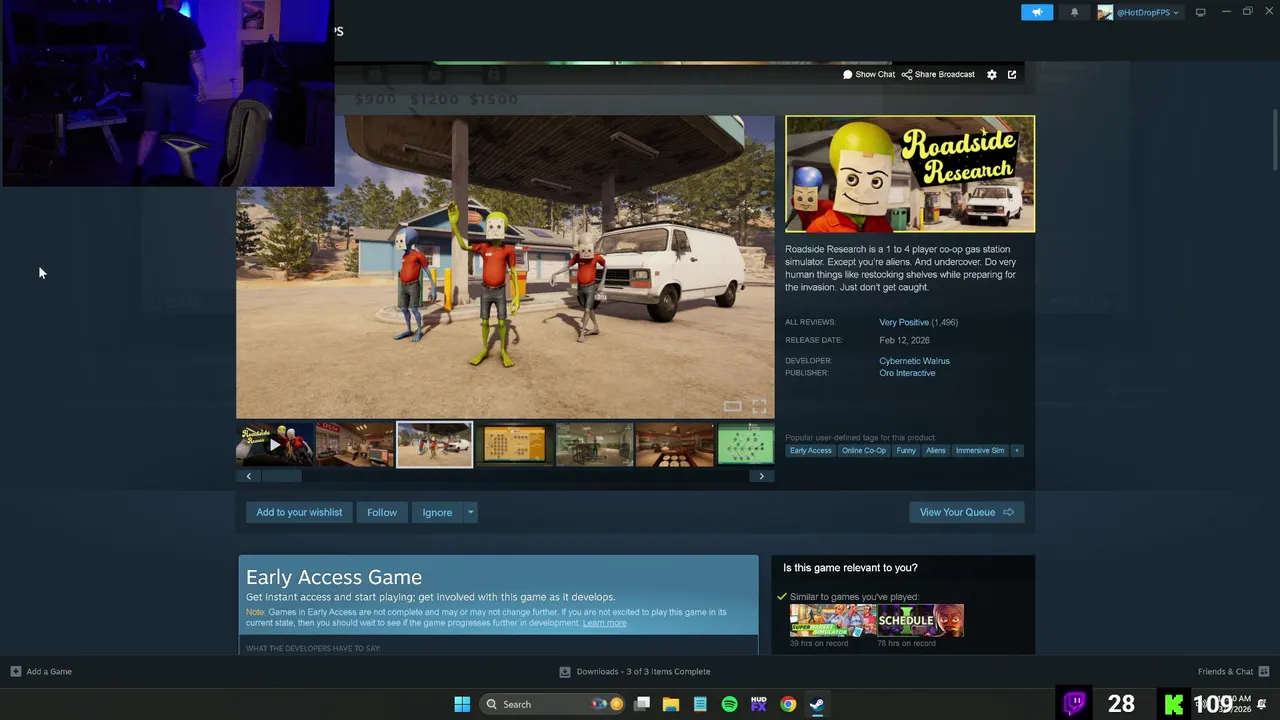Click Add to your wishlist
Image resolution: width=1280 pixels, height=720 pixels.
(x=299, y=512)
